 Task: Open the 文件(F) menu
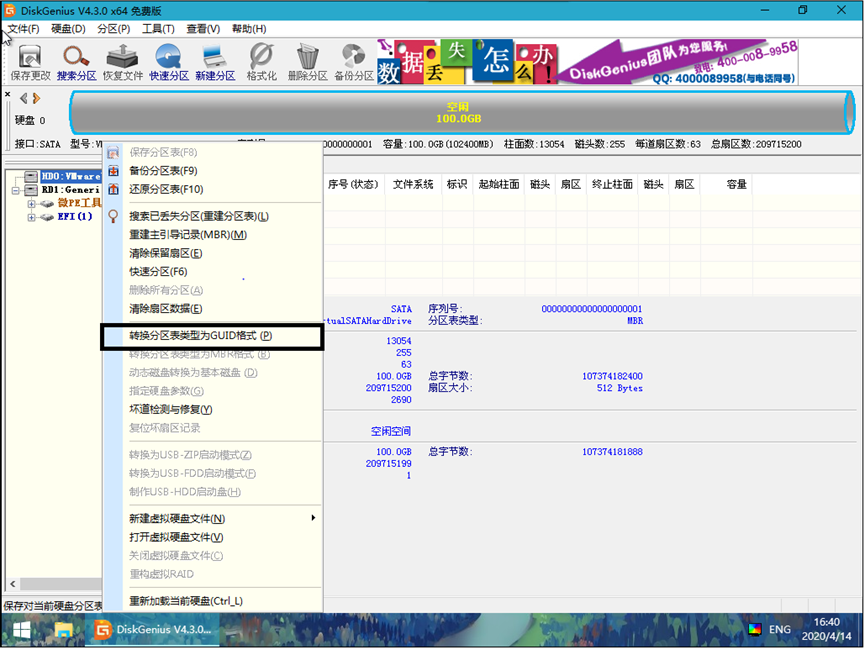(x=23, y=29)
